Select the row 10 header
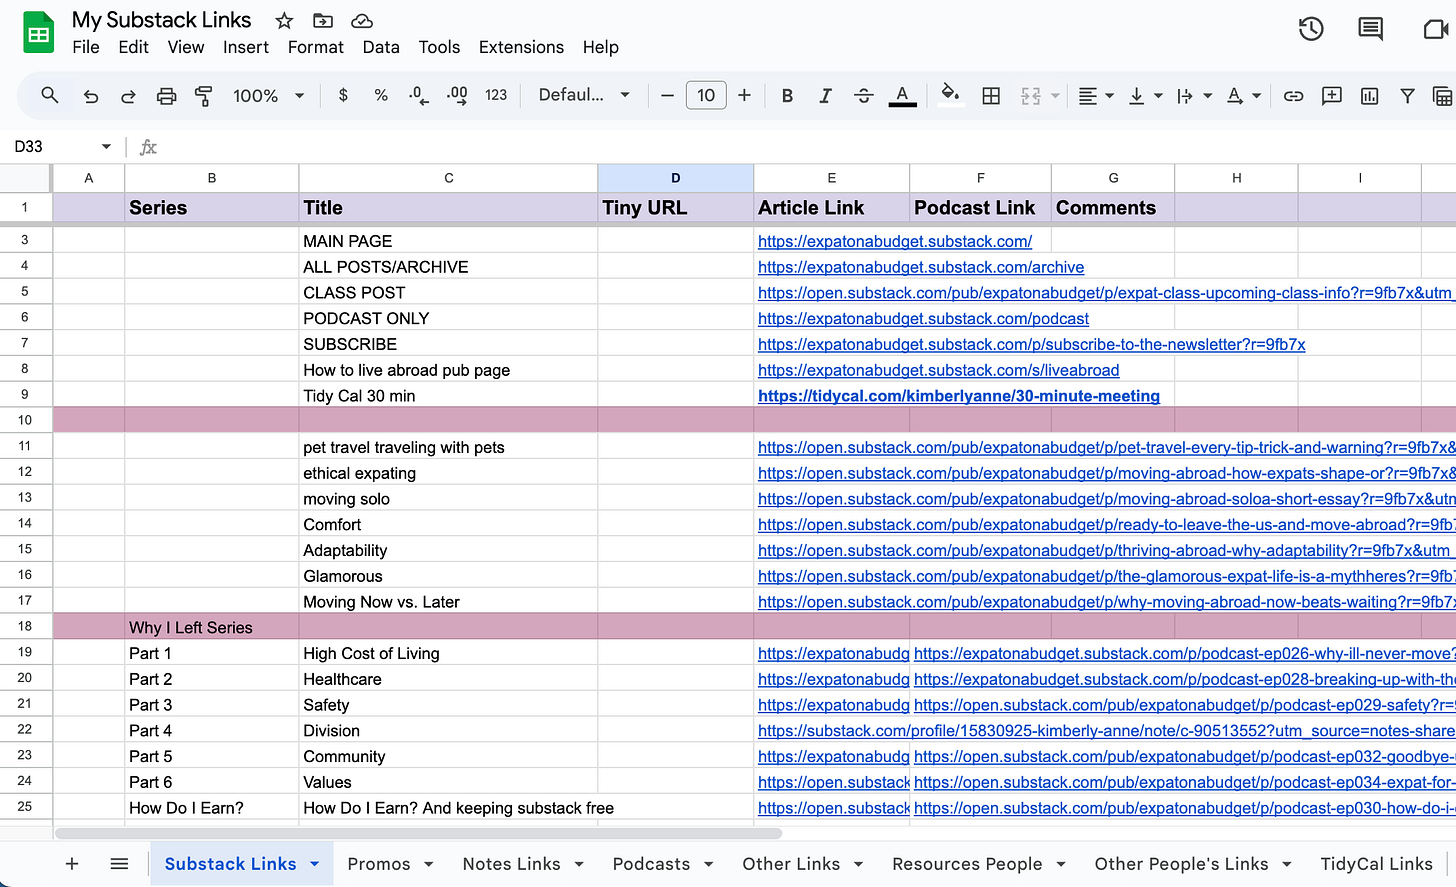The height and width of the screenshot is (887, 1456). 26,420
